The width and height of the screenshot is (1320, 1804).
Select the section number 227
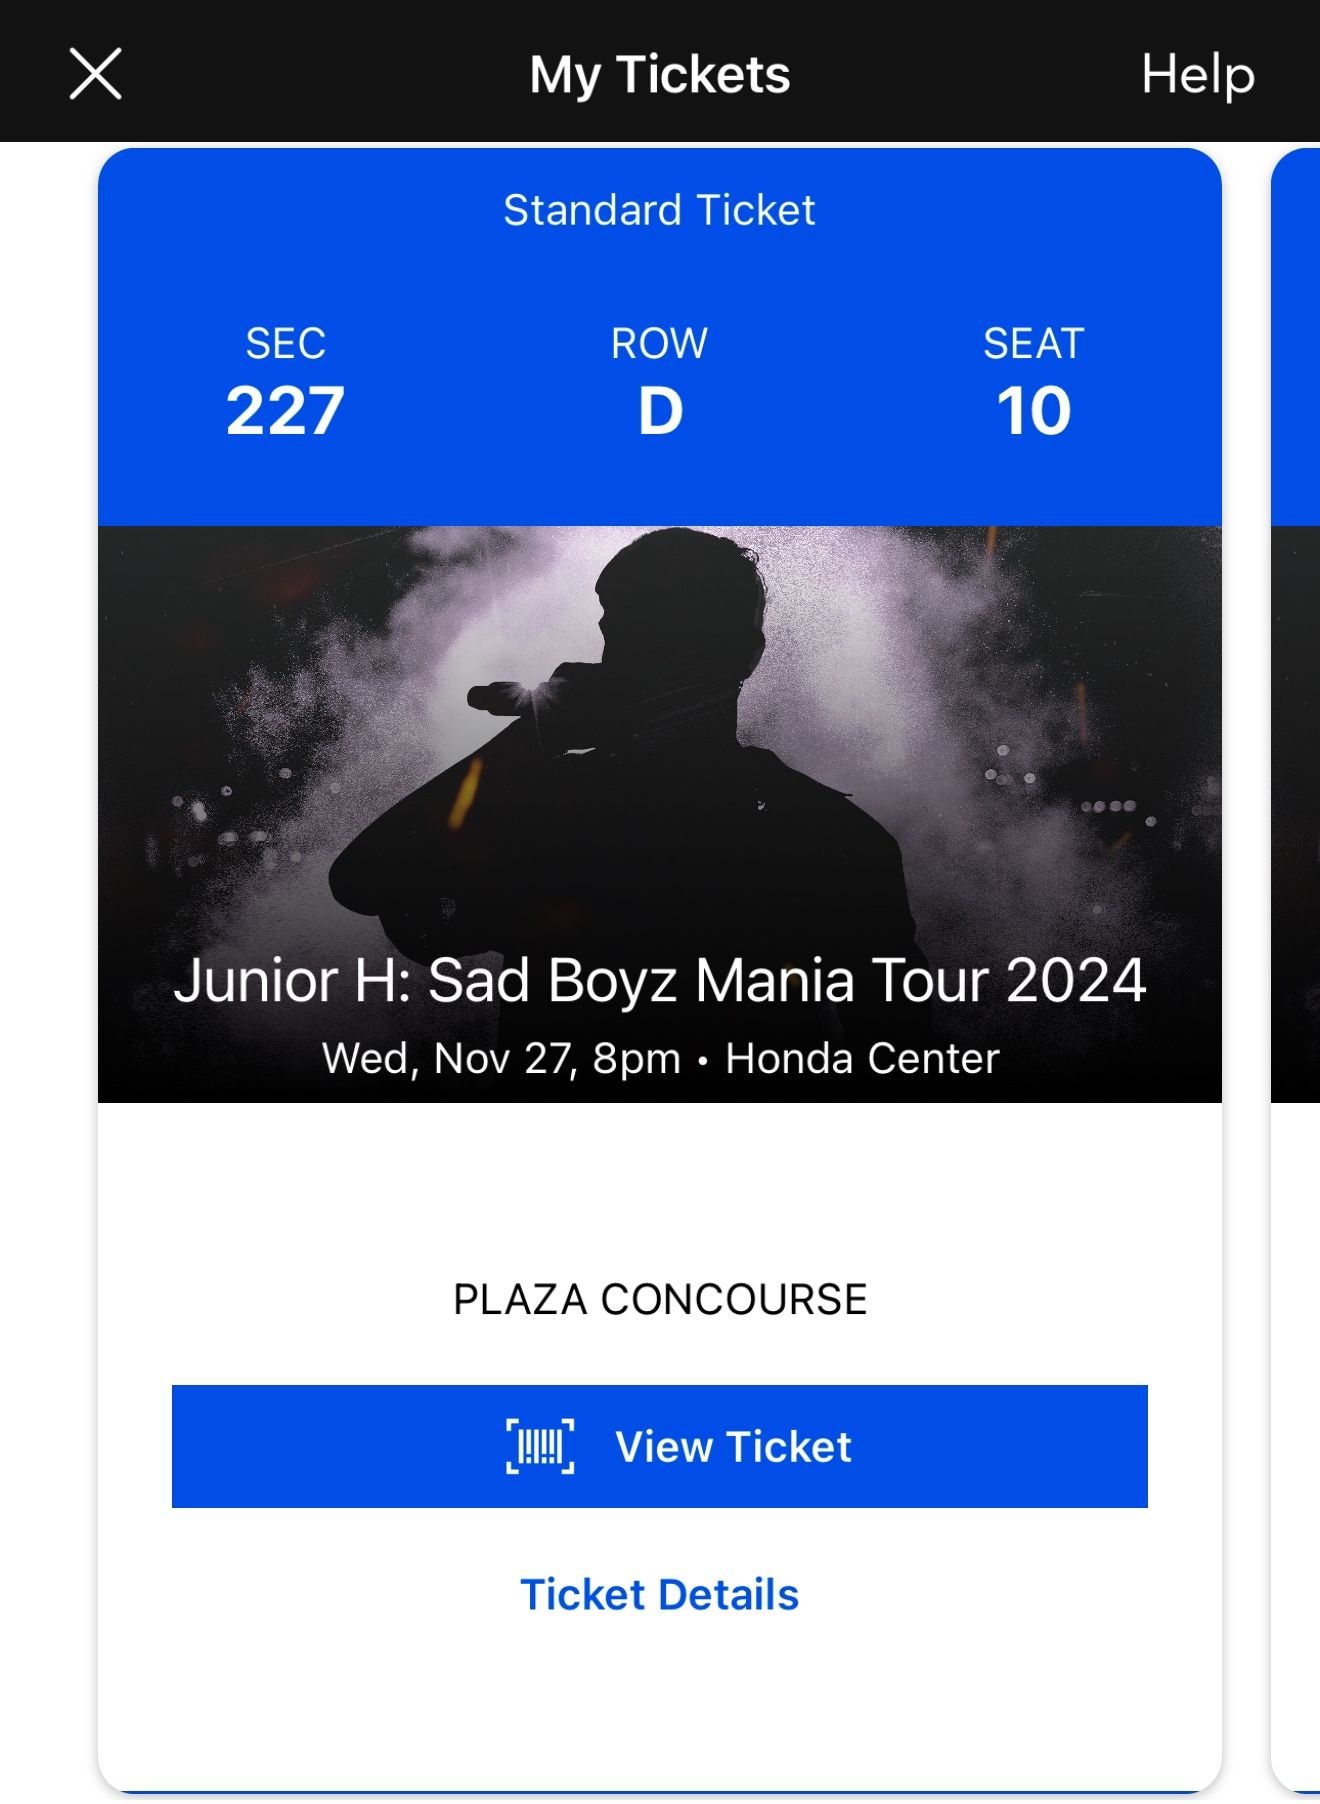(286, 411)
